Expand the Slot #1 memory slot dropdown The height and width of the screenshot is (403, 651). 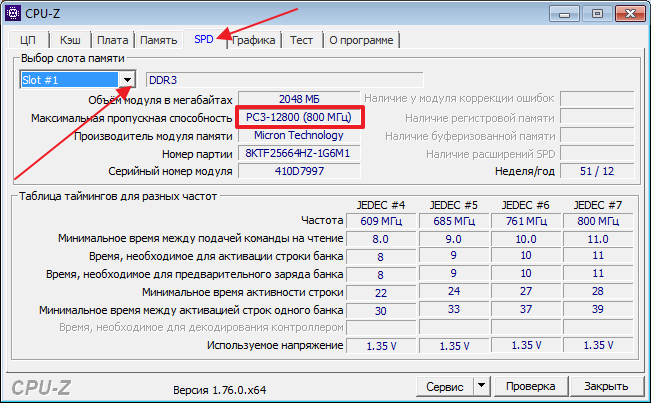pyautogui.click(x=127, y=80)
